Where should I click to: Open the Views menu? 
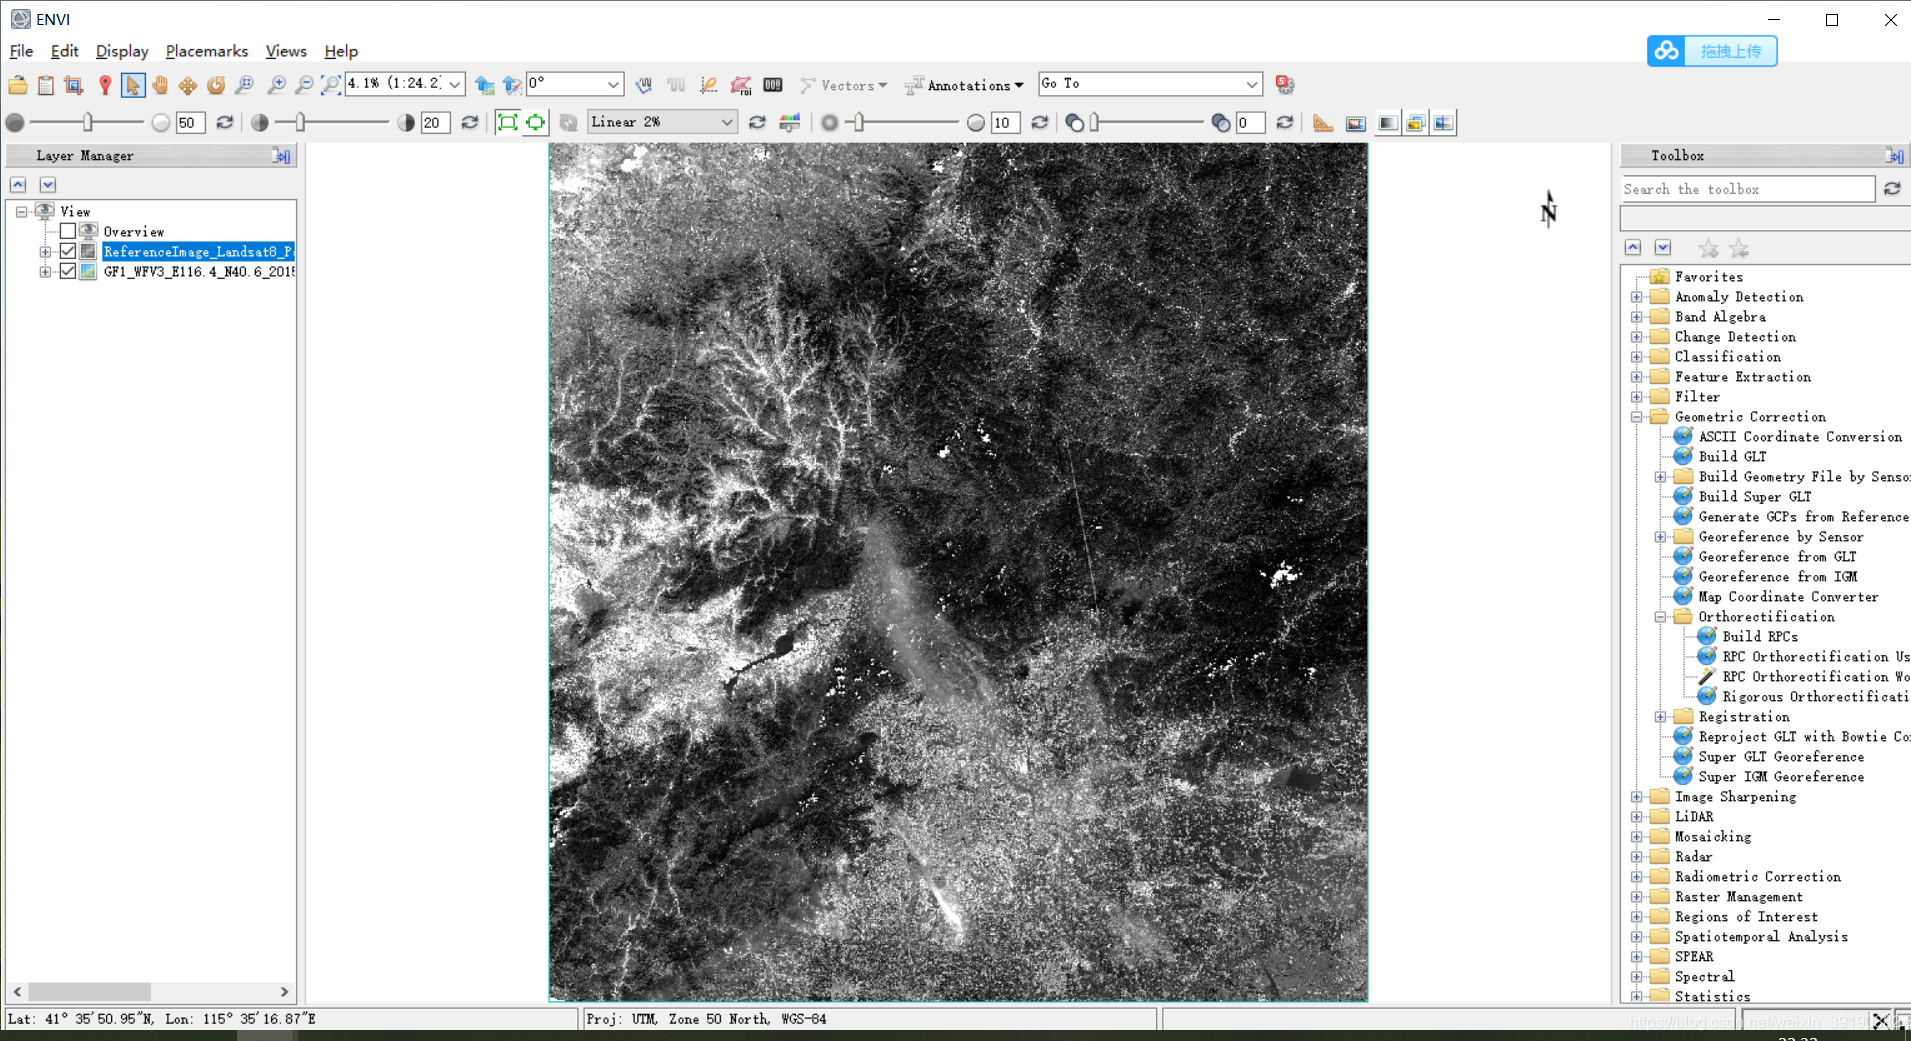(x=286, y=51)
